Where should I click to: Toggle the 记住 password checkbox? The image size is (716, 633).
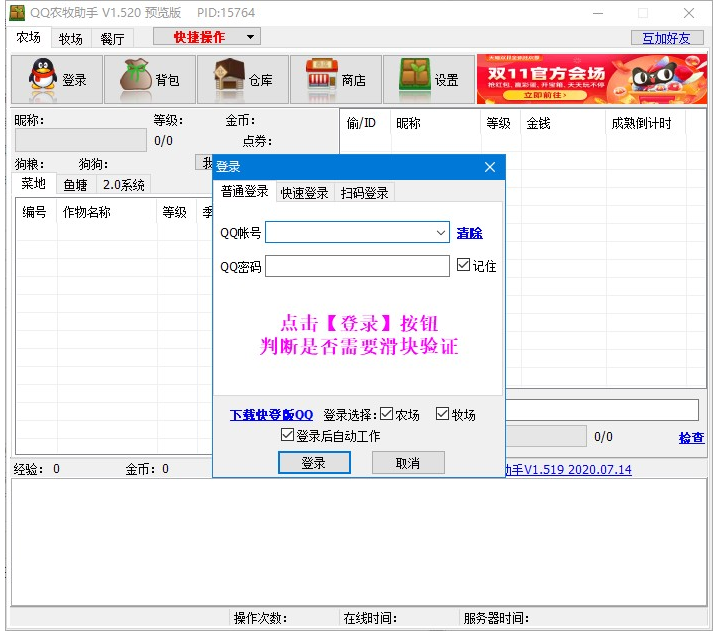(x=463, y=265)
